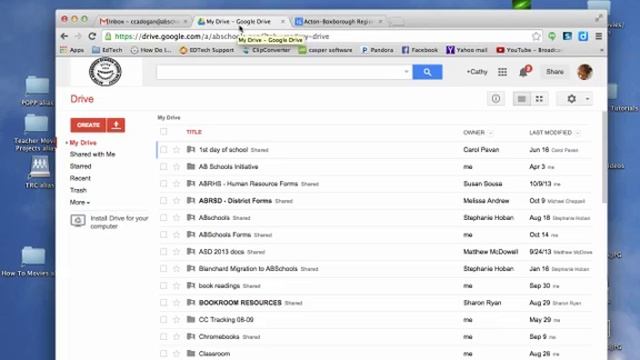
Task: Click the red CREATE button
Action: pos(88,125)
